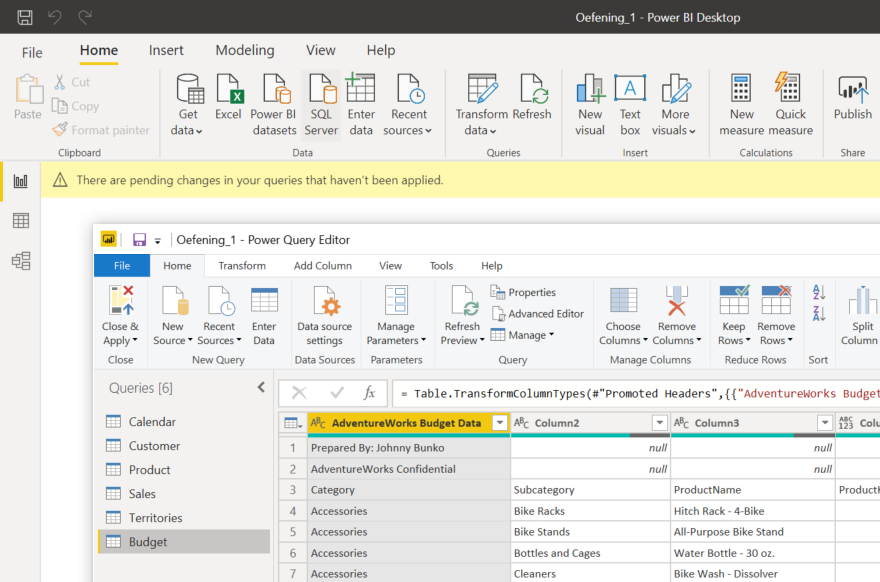Open Remove Rows in Query Editor
Screen dimensions: 880x582
point(776,316)
